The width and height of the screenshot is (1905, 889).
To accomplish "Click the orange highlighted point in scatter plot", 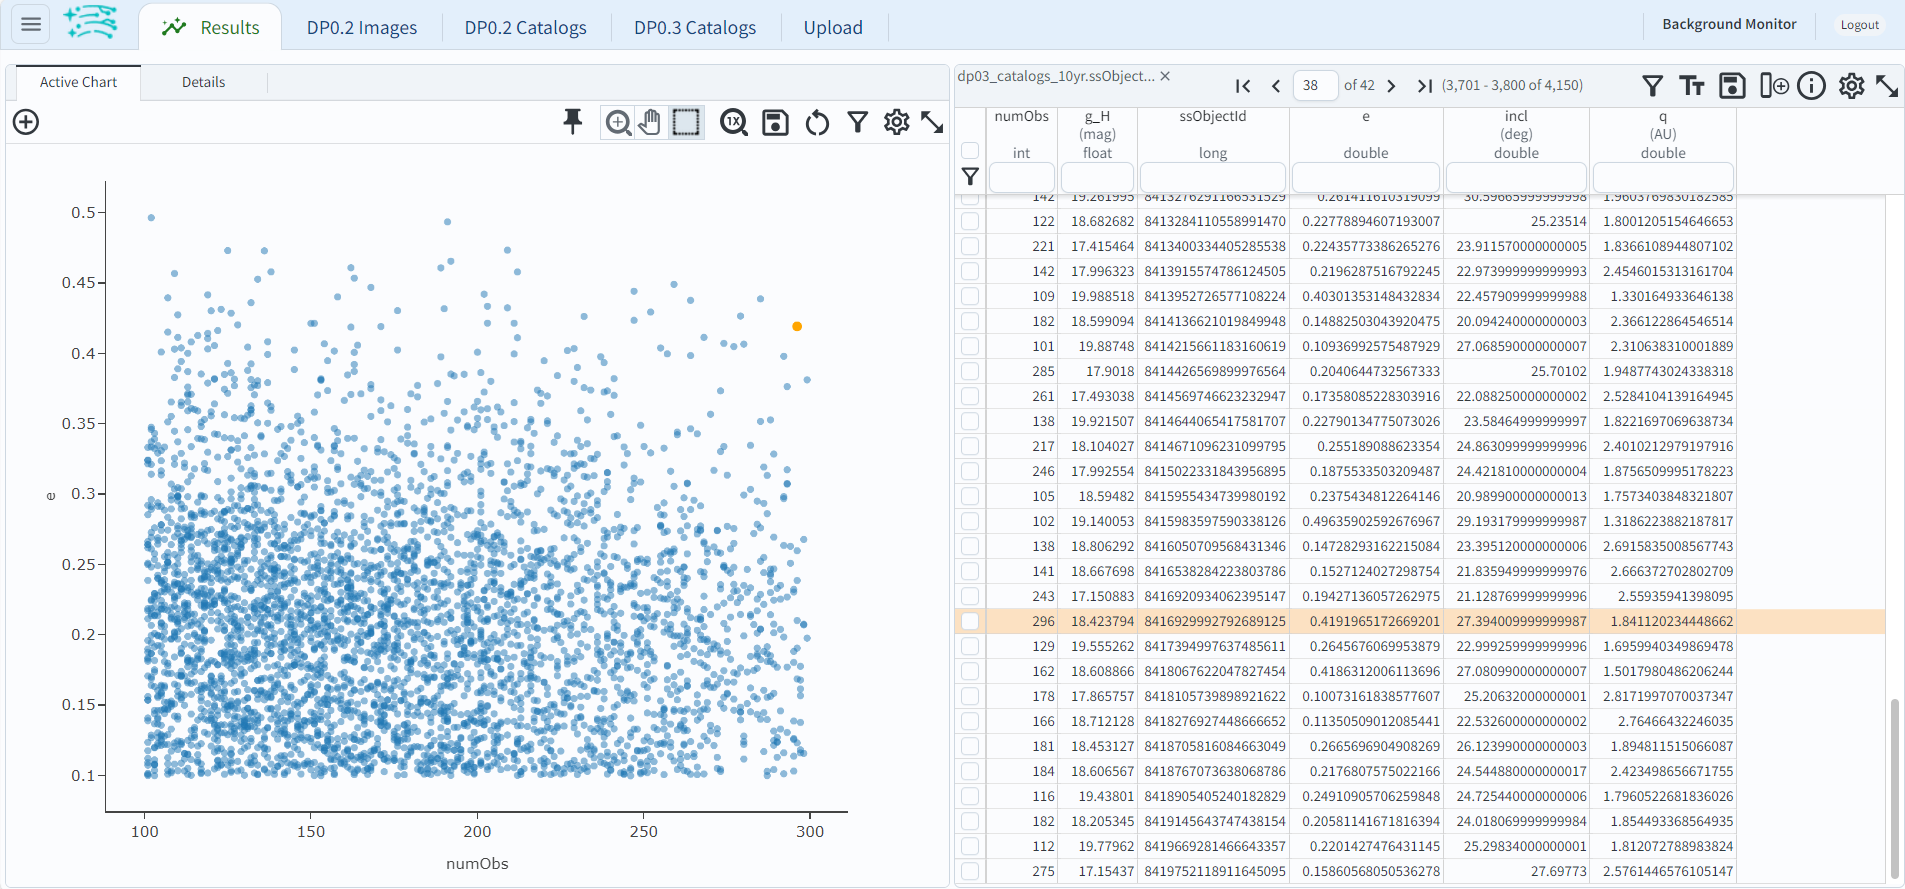I will click(x=797, y=327).
